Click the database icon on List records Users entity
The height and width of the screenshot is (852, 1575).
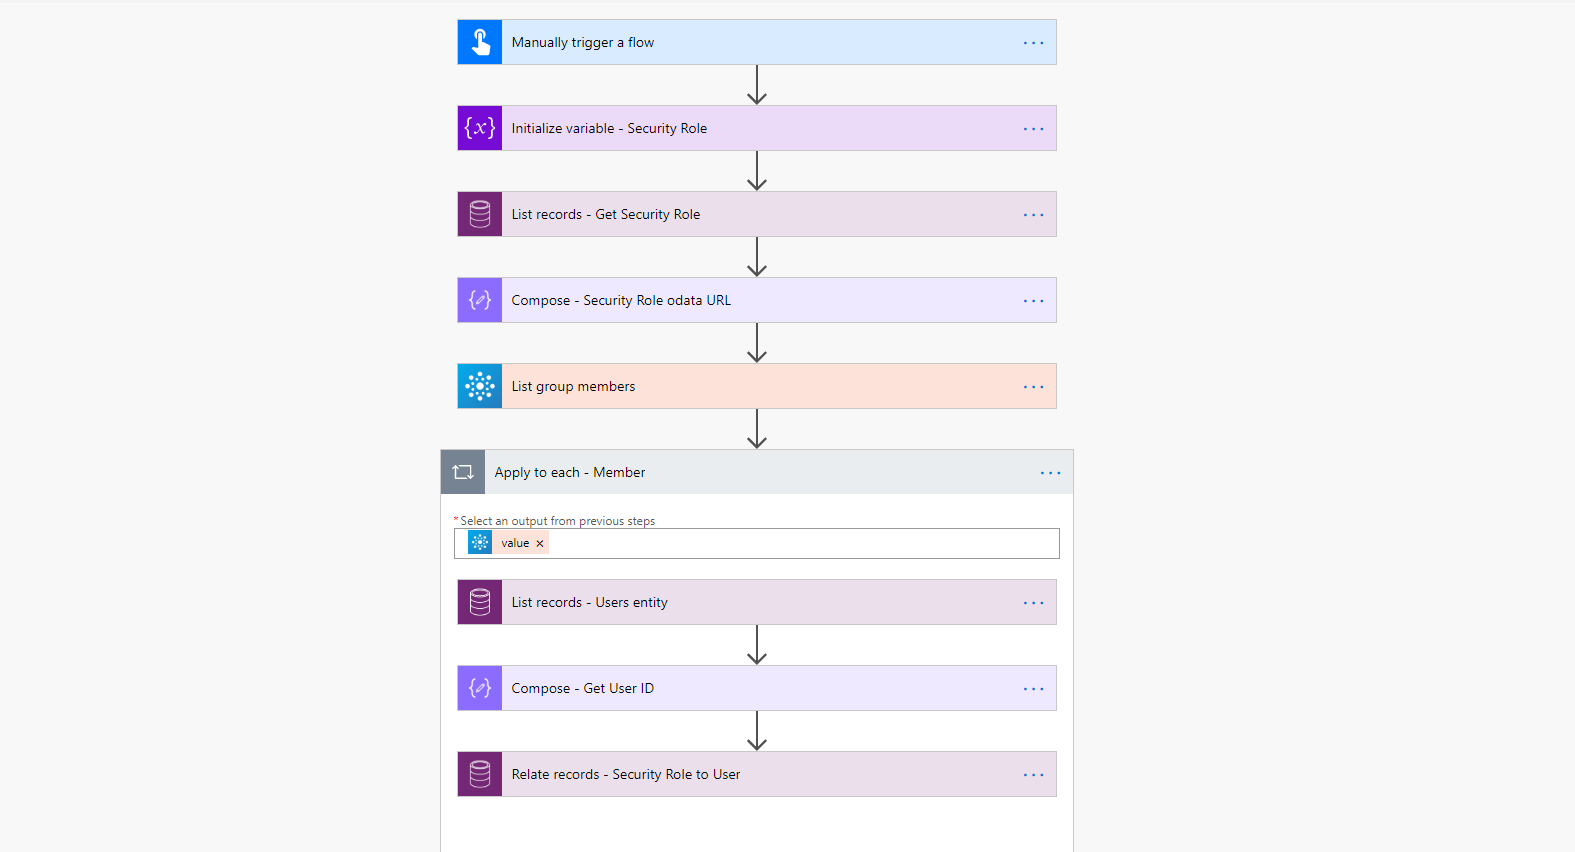click(x=479, y=601)
